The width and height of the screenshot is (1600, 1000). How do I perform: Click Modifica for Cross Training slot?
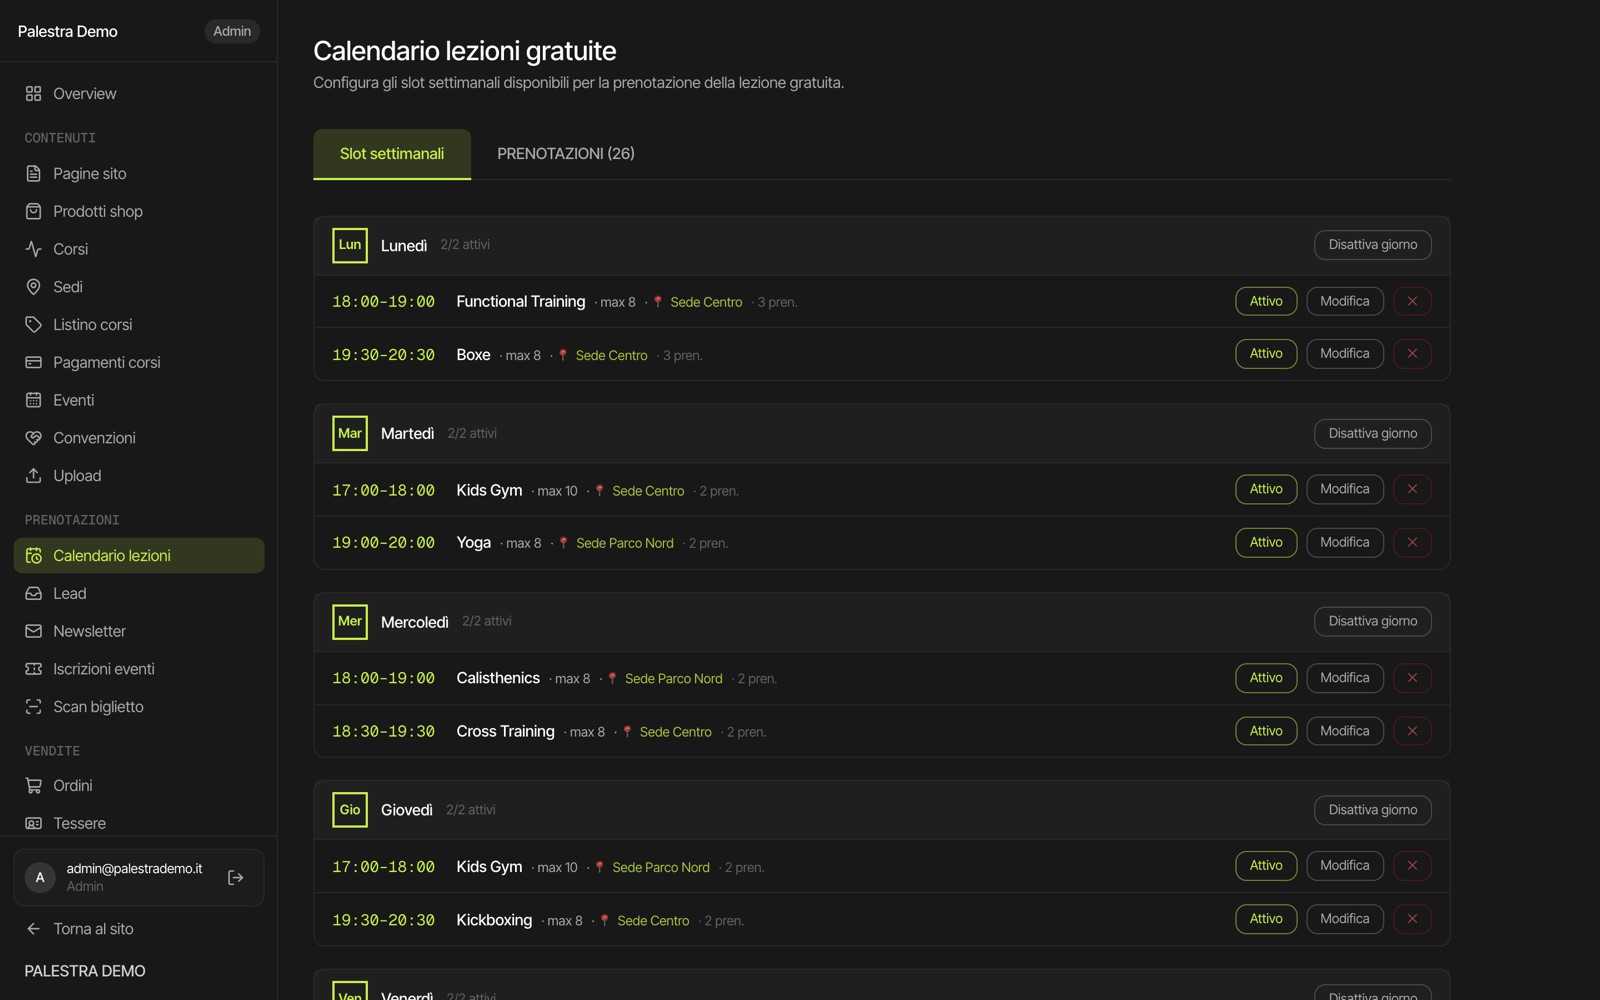click(x=1345, y=731)
